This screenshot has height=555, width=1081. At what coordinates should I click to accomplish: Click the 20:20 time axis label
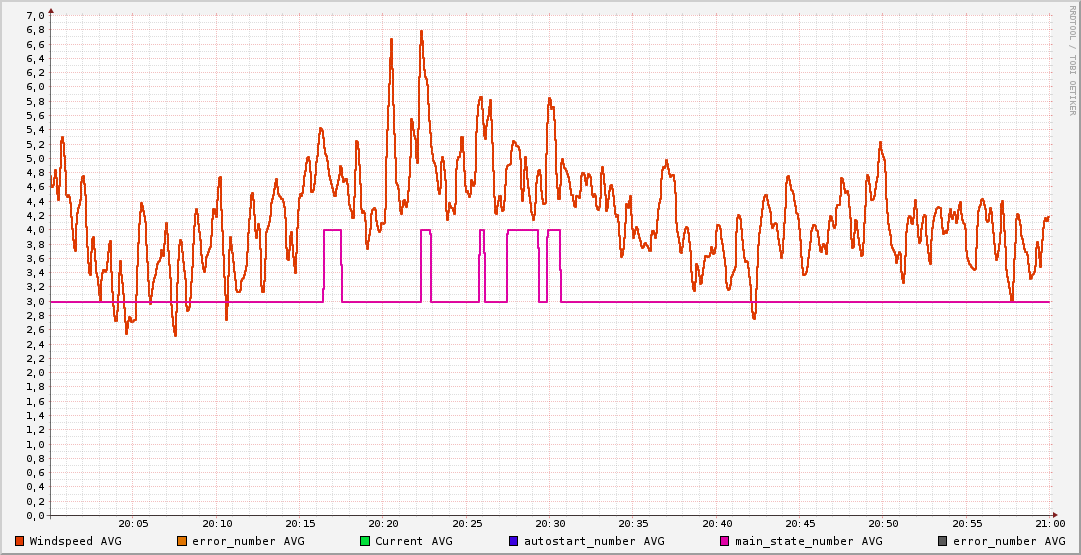click(x=383, y=524)
